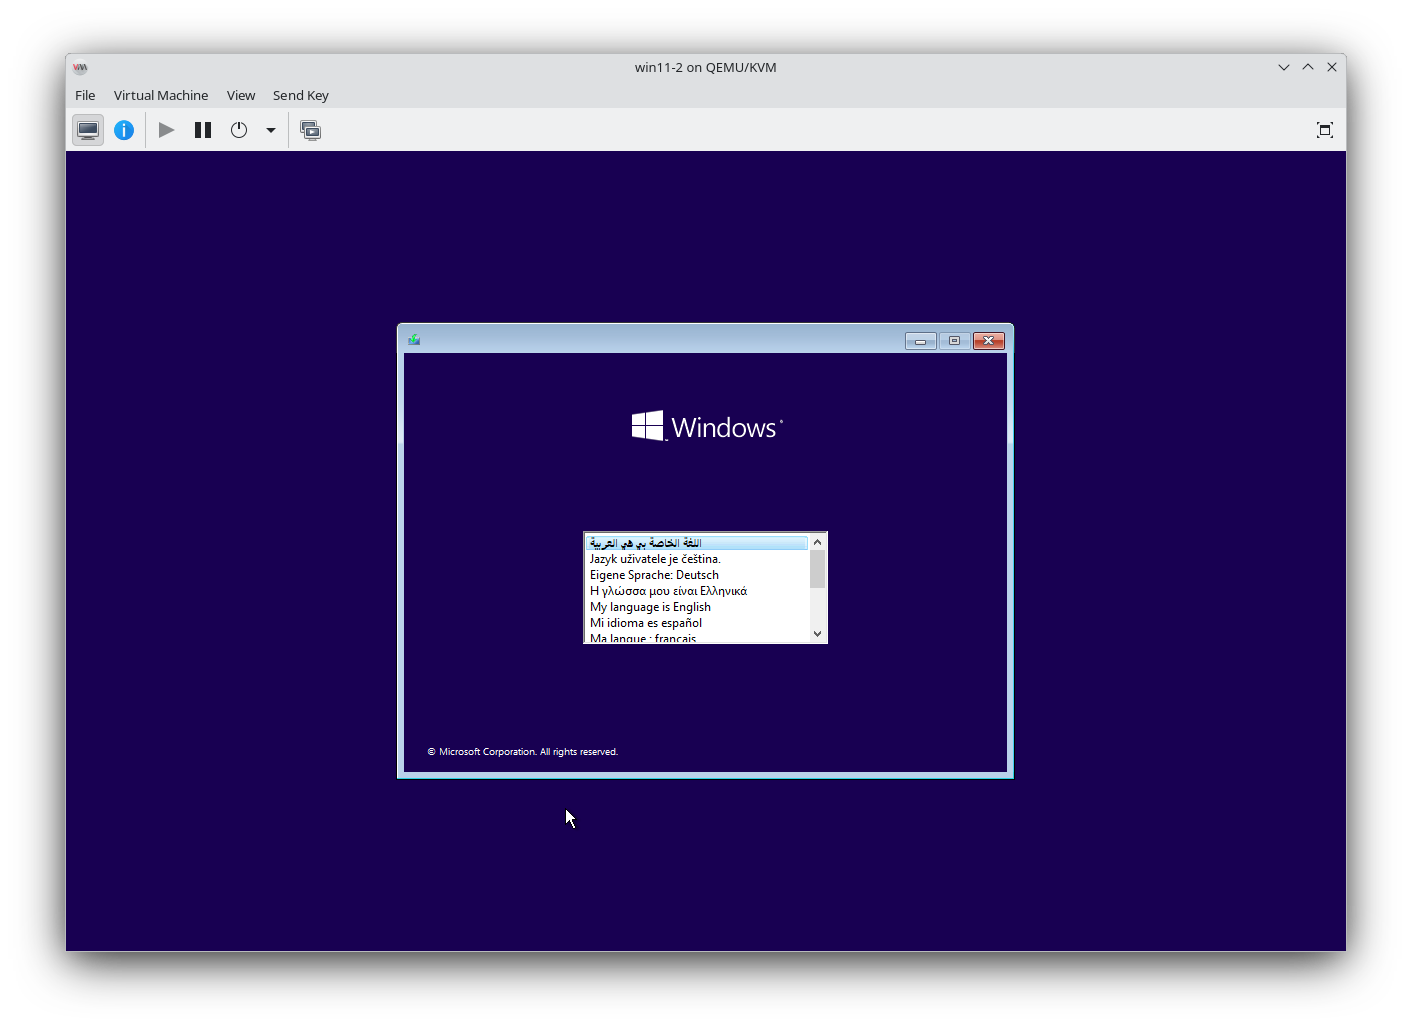
Task: Click Windows Setup title bar icon
Action: 414,340
